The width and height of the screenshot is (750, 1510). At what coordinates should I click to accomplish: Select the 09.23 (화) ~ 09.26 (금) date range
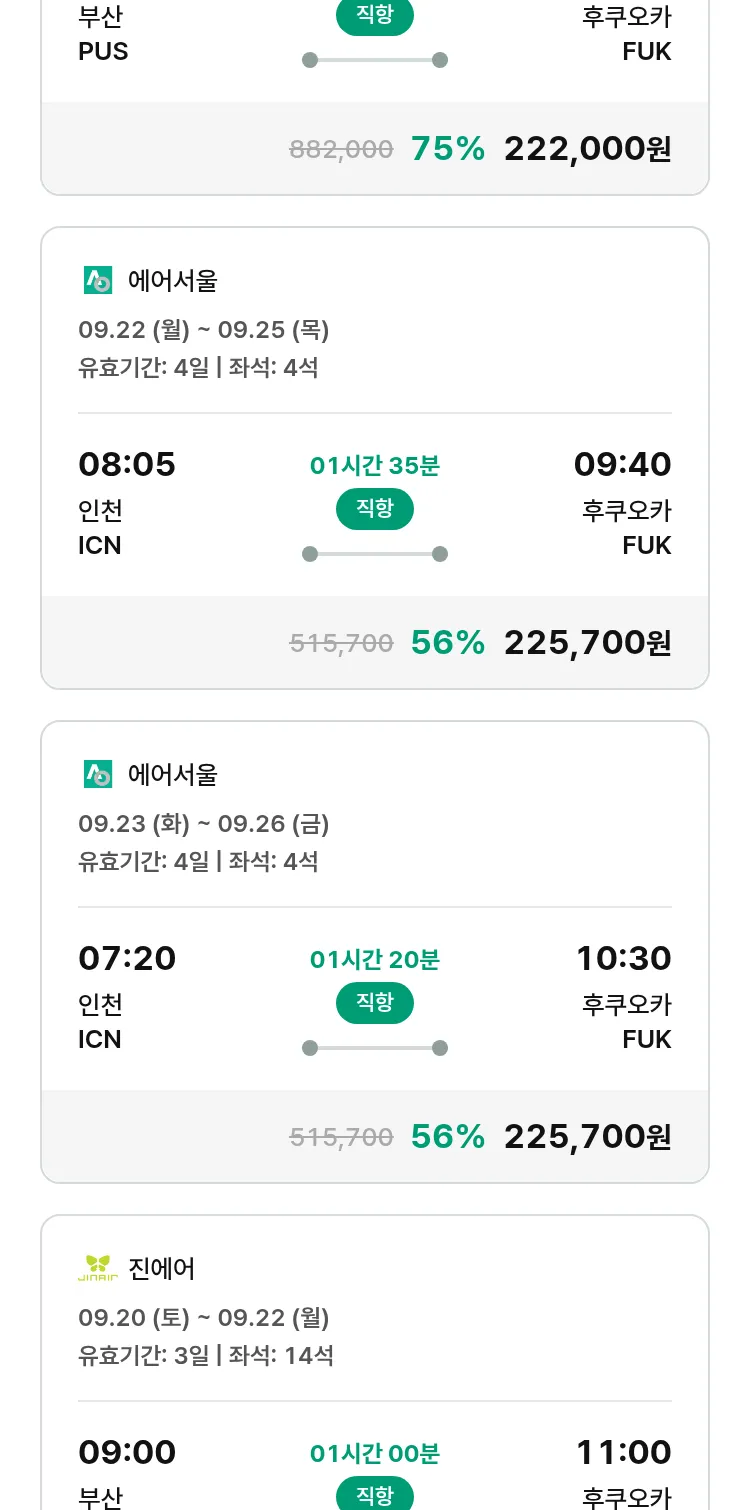(204, 824)
